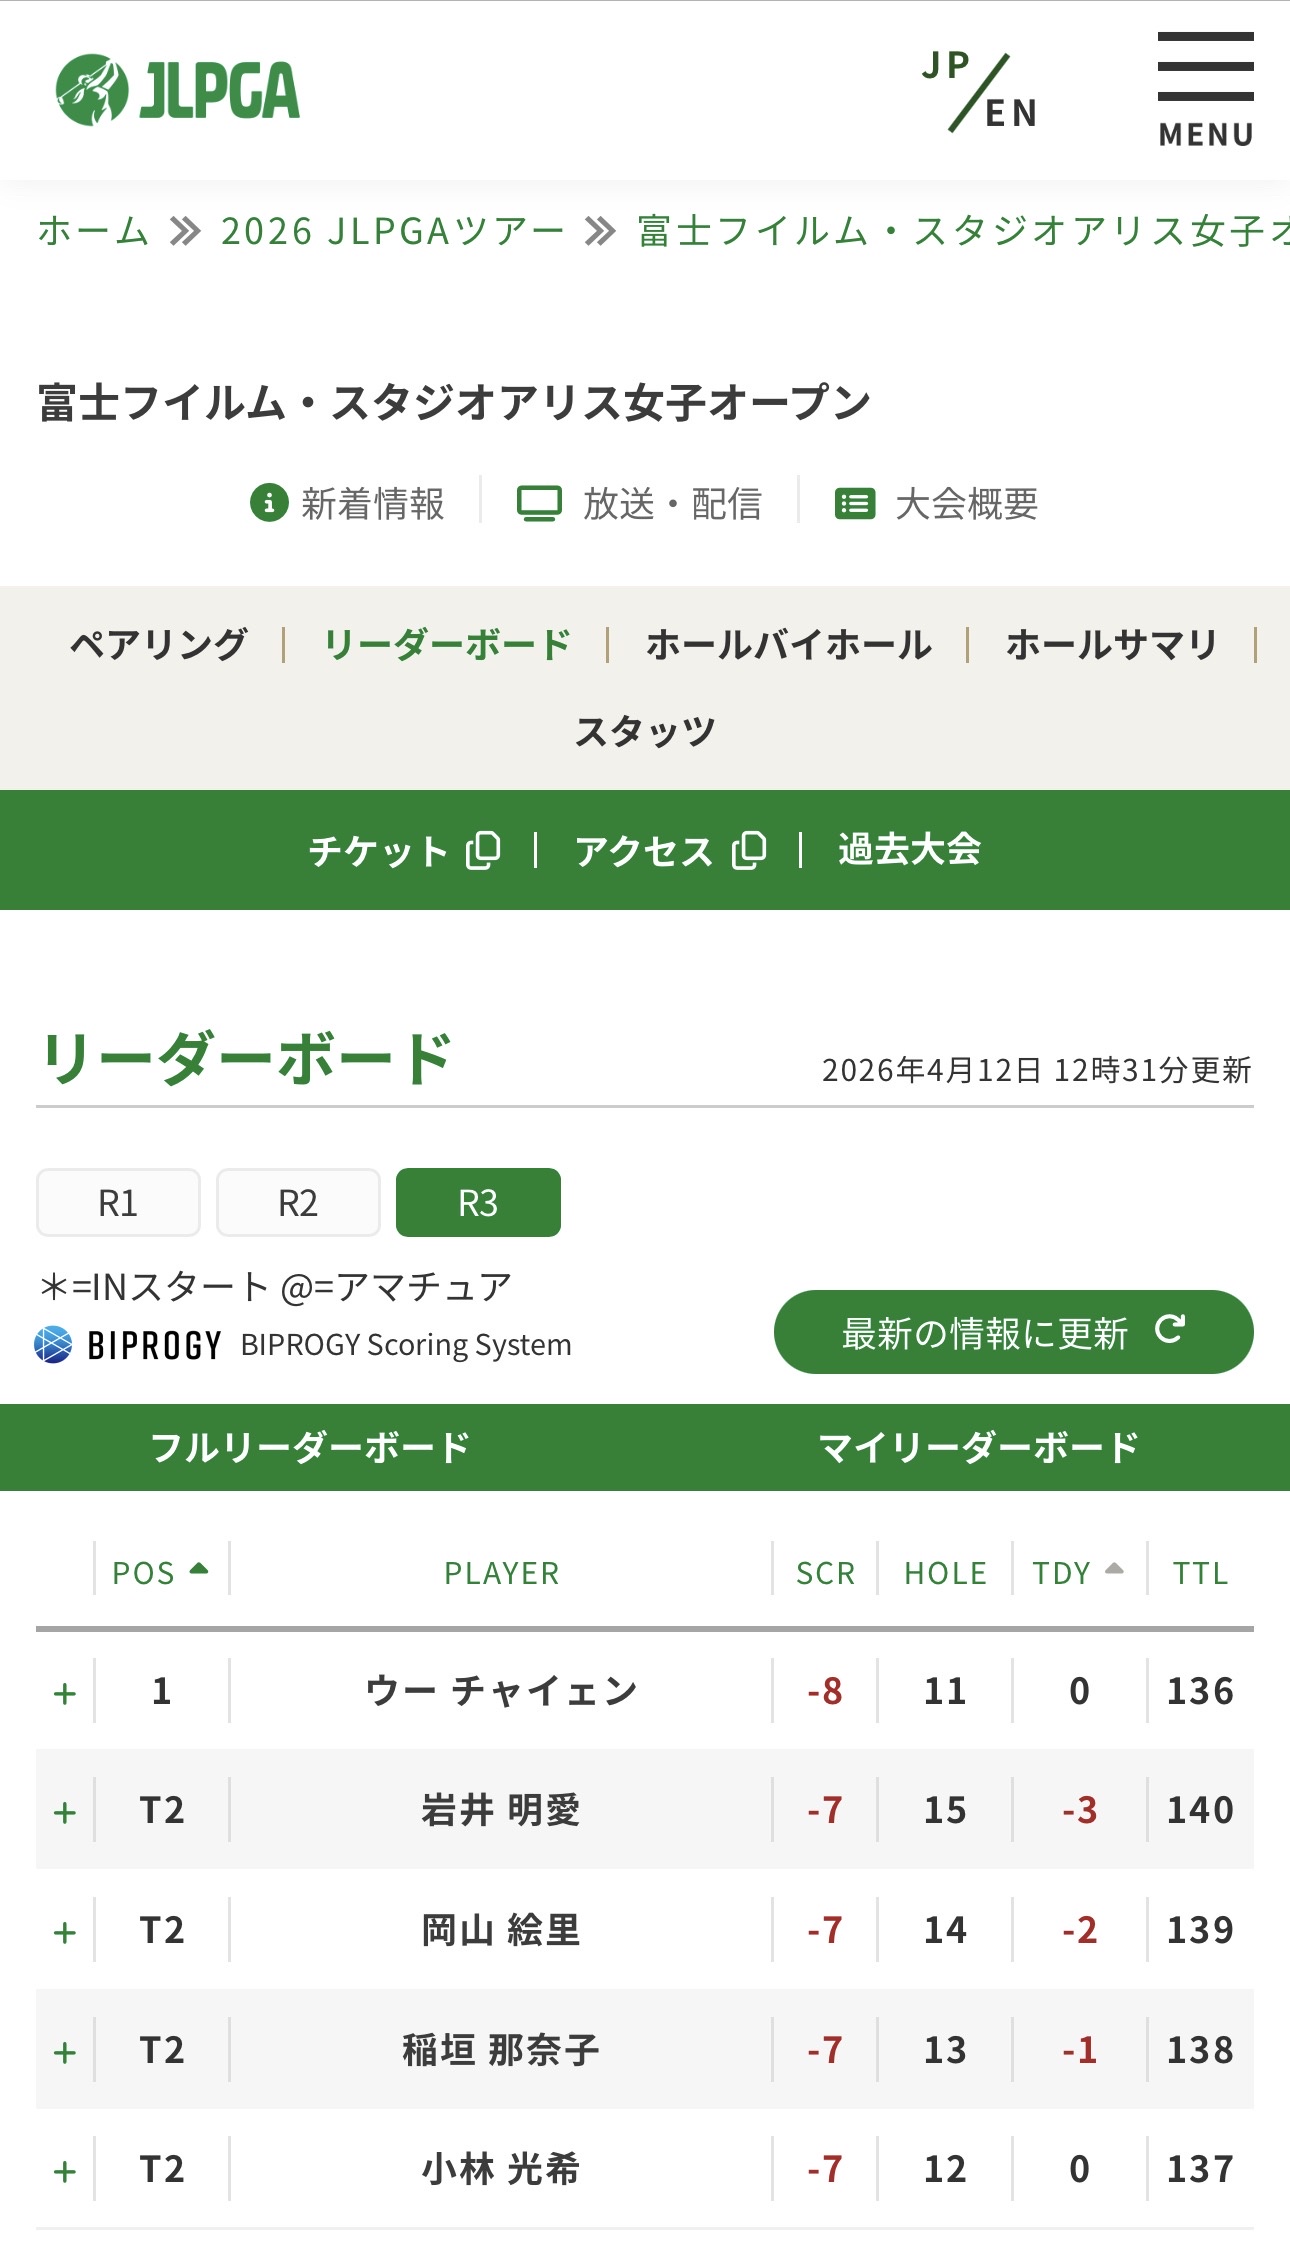
Task: Select the R1 round button
Action: pyautogui.click(x=118, y=1202)
